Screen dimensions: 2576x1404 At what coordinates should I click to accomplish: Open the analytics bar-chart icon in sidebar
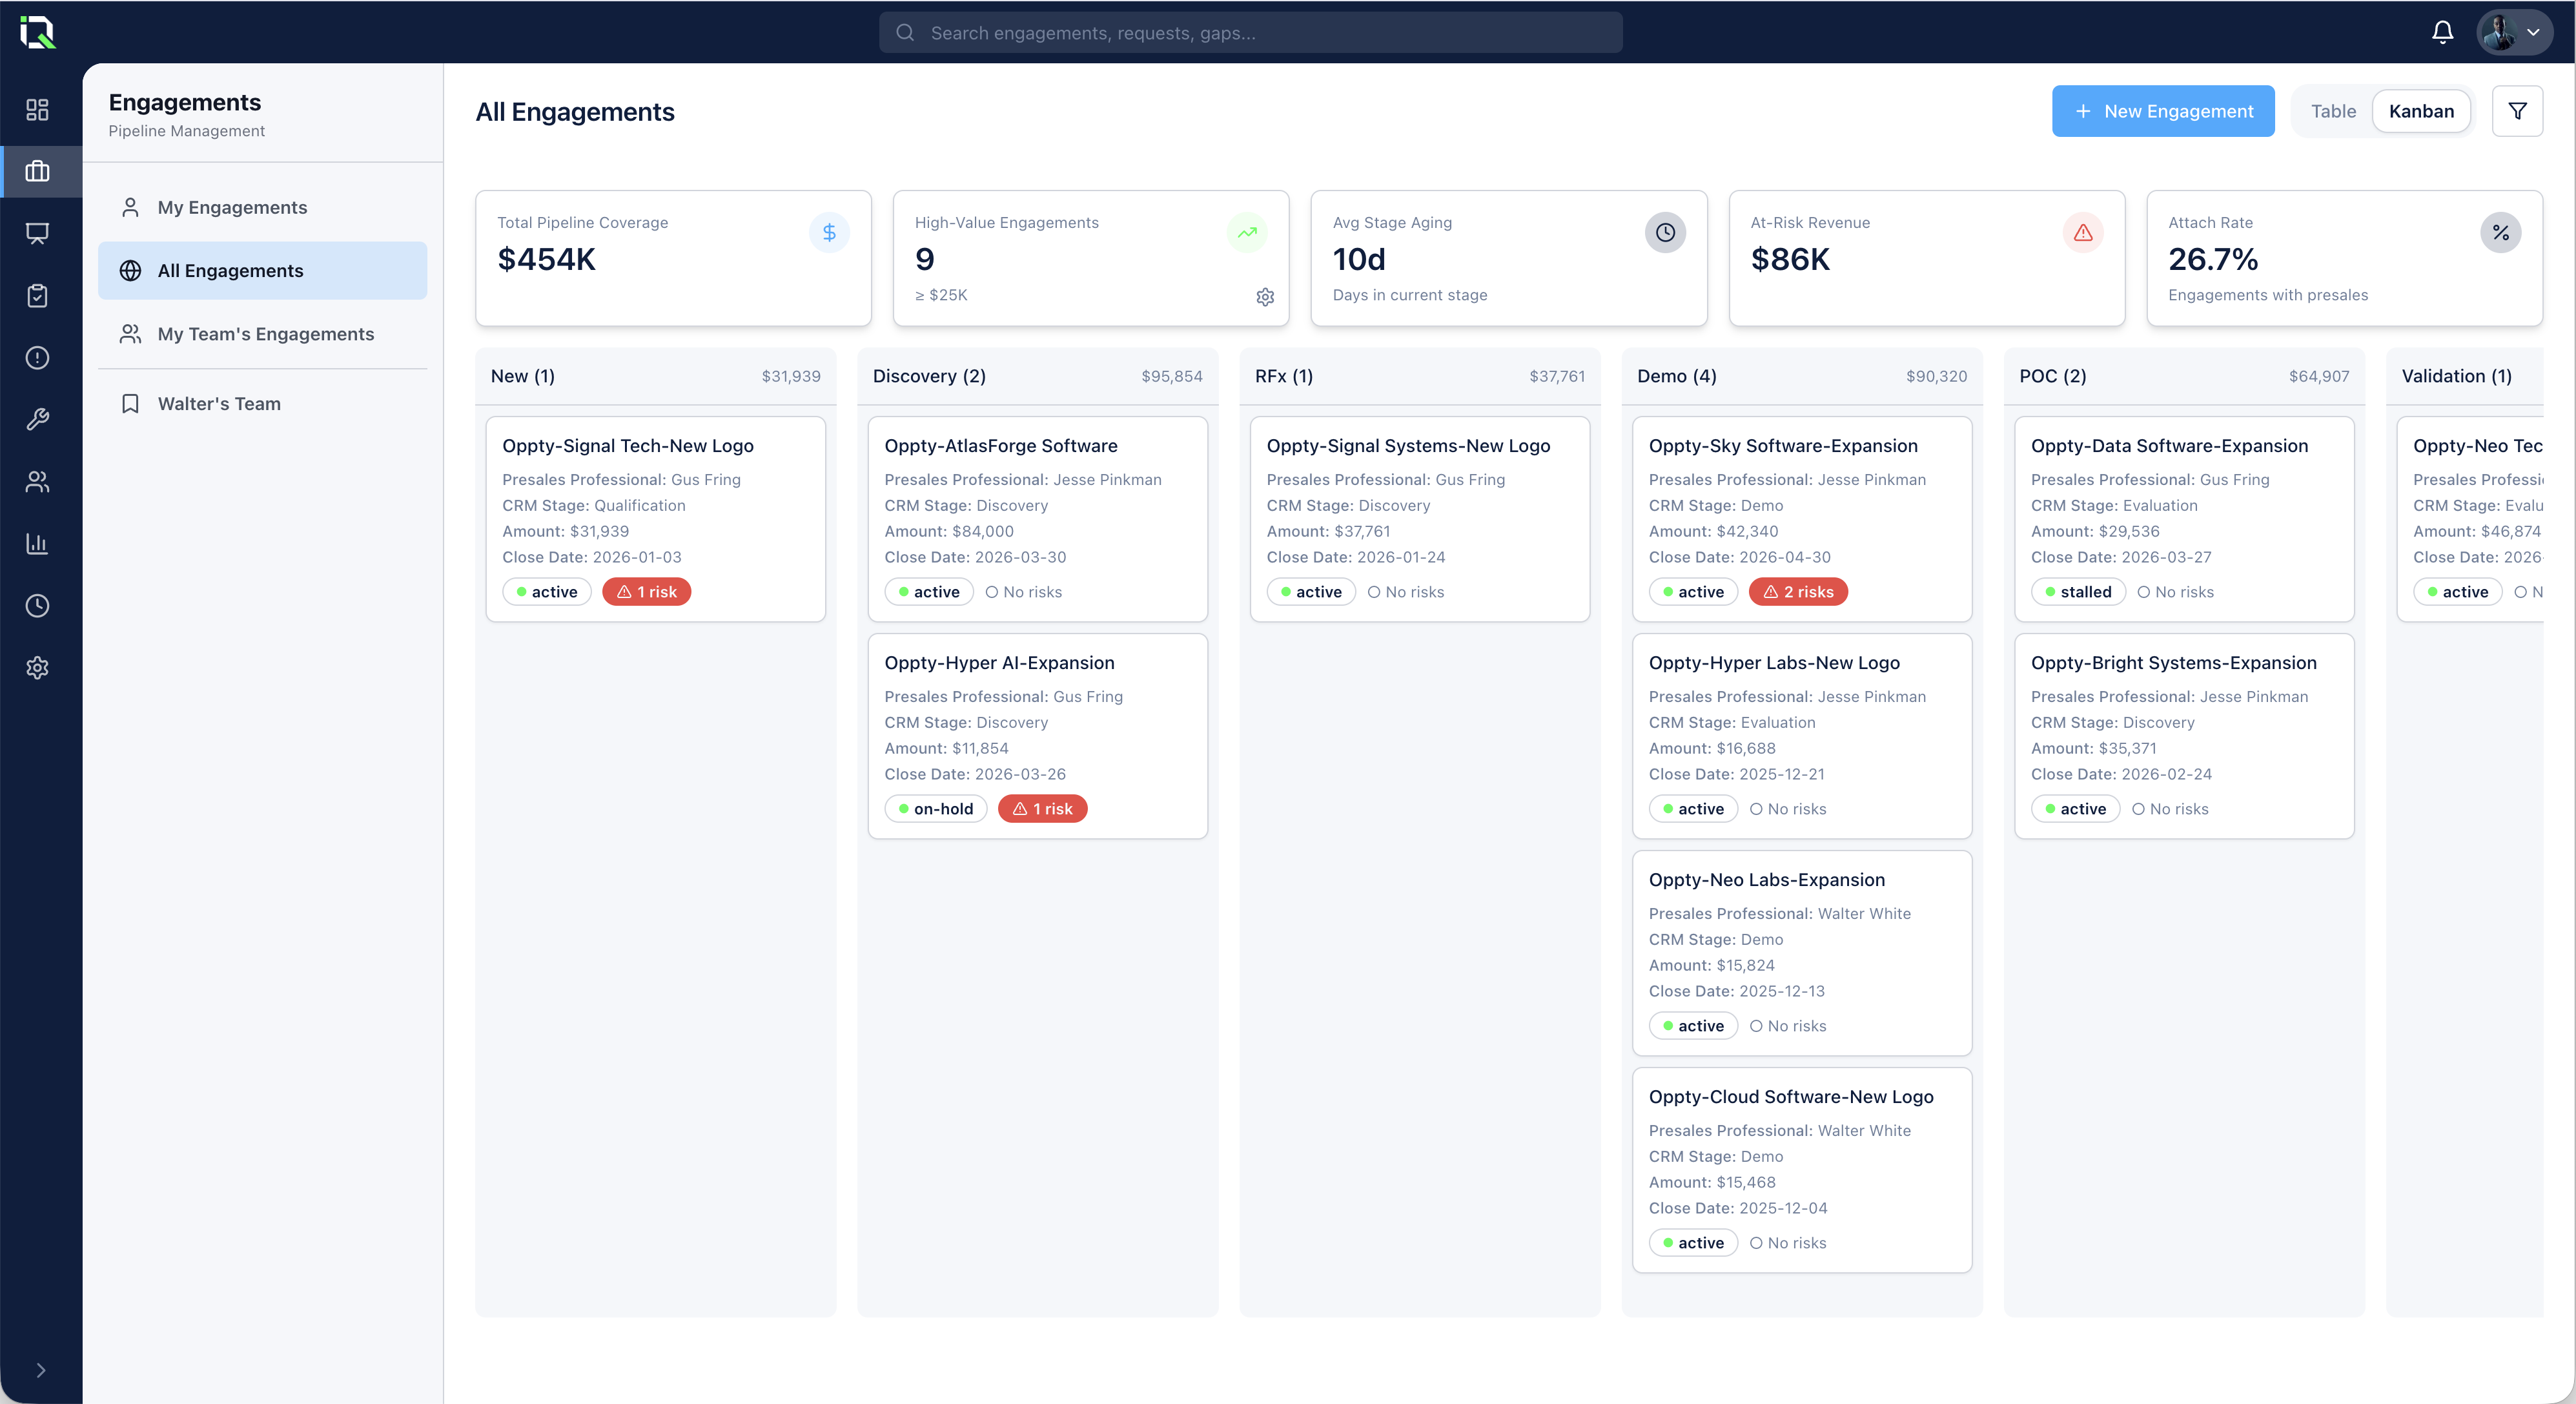[x=38, y=543]
